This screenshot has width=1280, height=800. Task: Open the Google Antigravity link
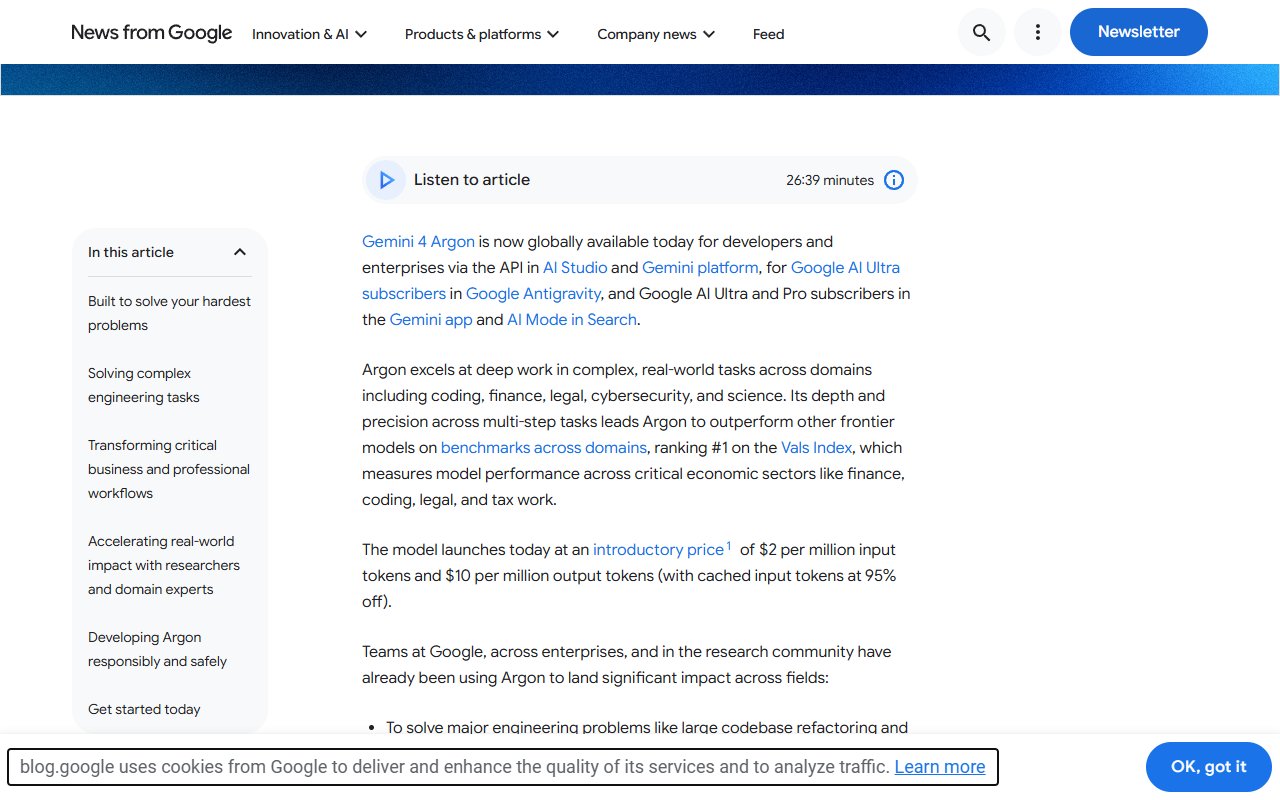pyautogui.click(x=534, y=293)
